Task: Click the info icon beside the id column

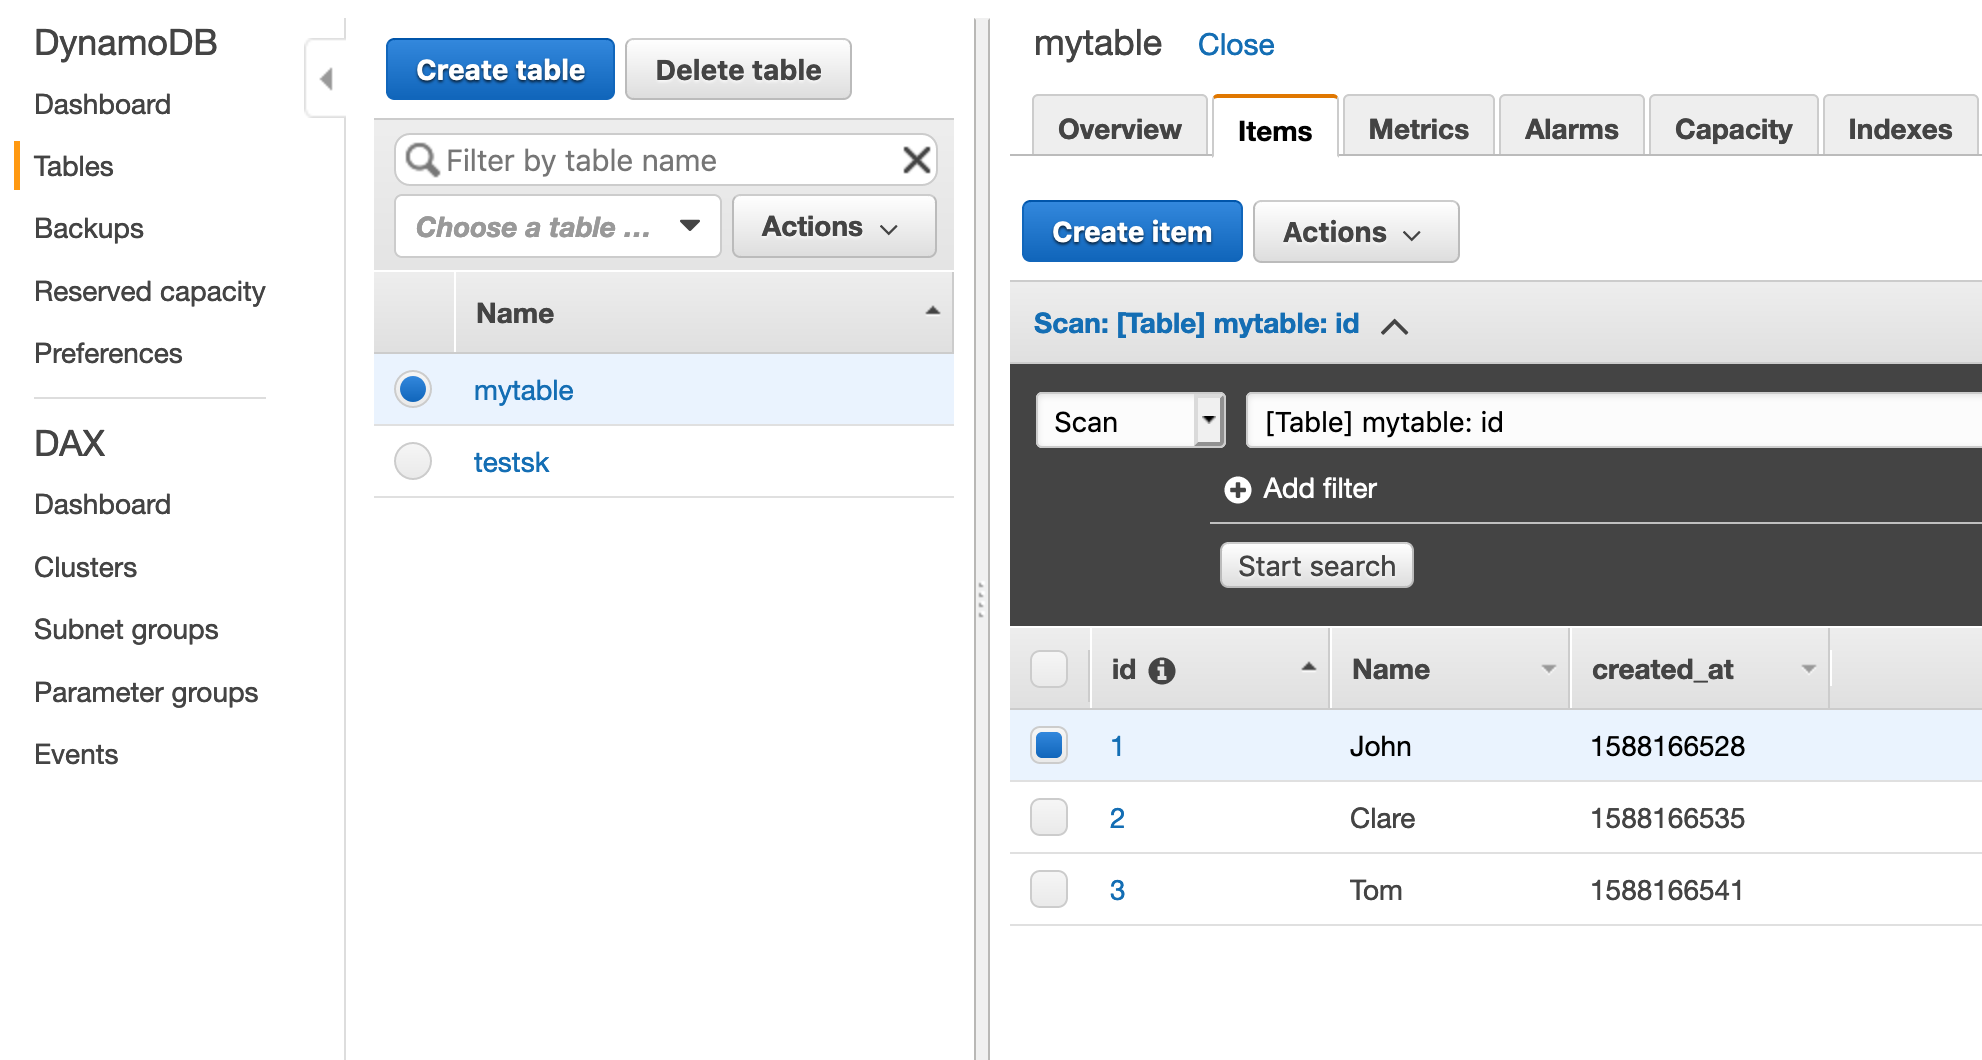Action: pos(1162,669)
